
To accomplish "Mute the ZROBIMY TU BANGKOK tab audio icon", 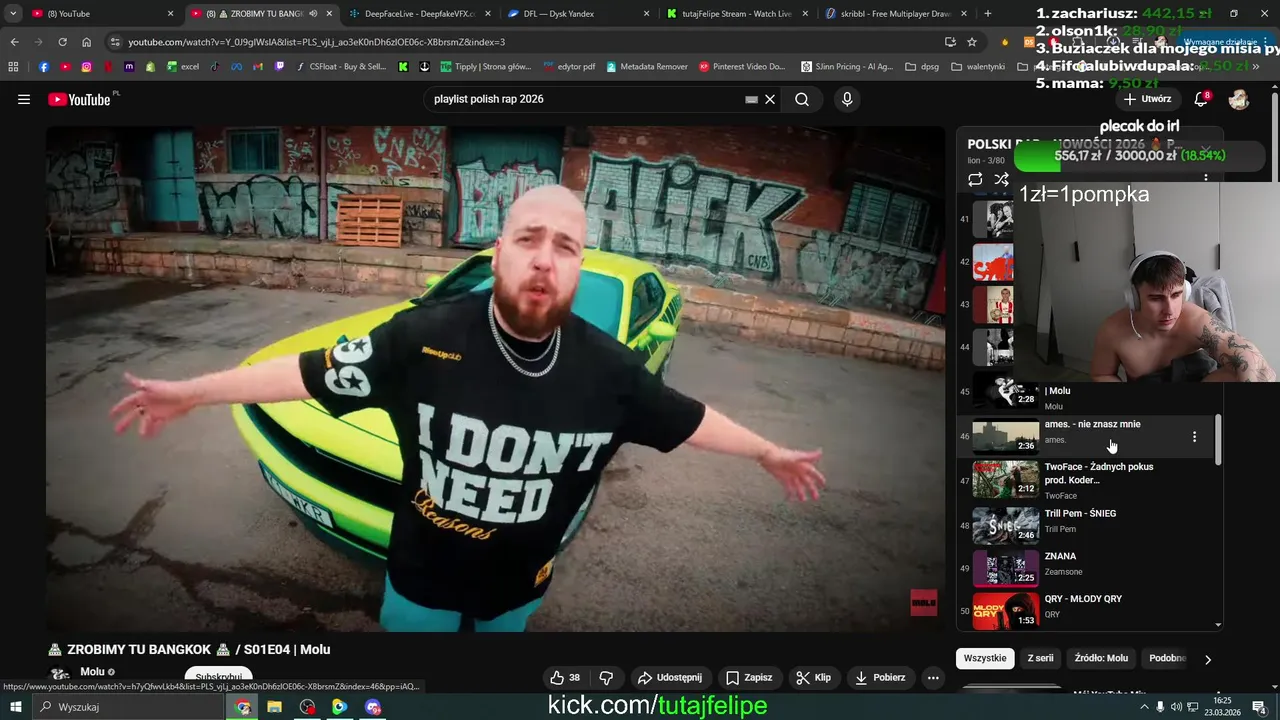I will (313, 13).
